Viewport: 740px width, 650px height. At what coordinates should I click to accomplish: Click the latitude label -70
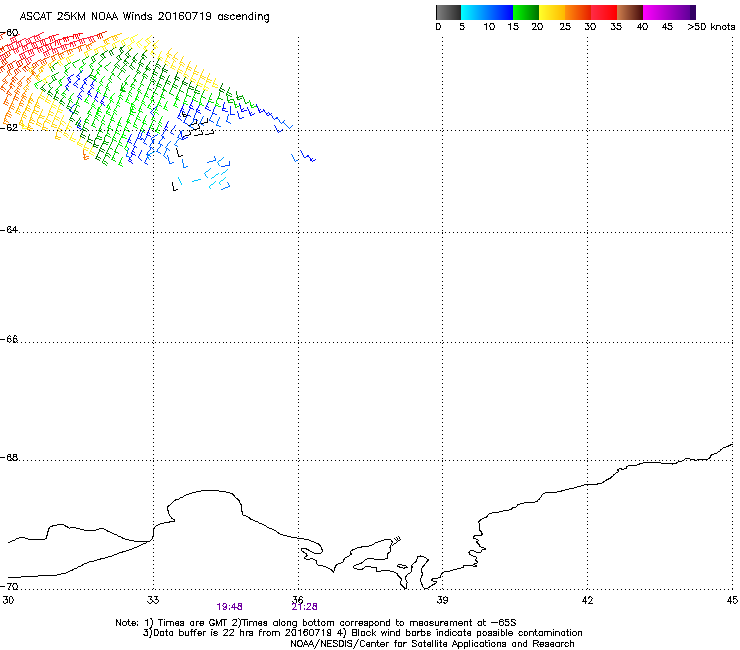click(x=9, y=586)
